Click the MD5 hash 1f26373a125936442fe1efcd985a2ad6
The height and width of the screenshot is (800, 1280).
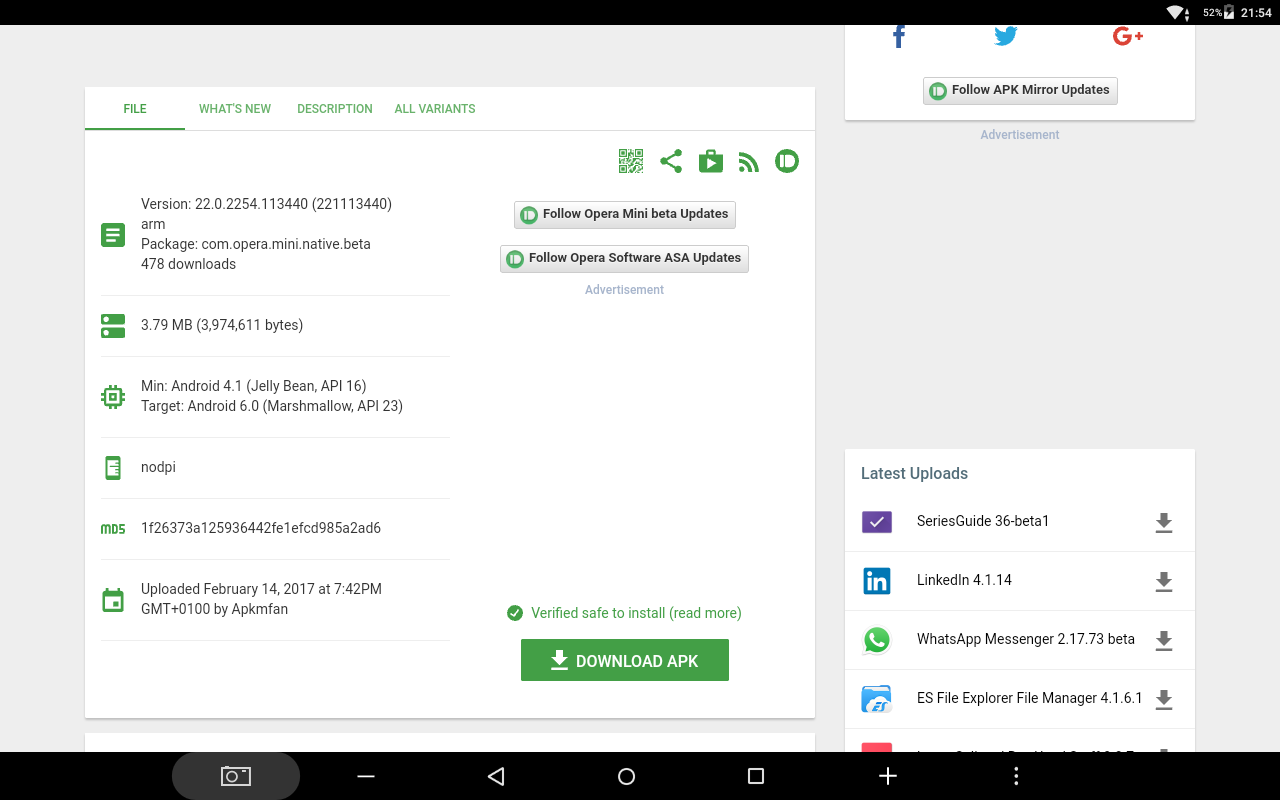pyautogui.click(x=261, y=528)
